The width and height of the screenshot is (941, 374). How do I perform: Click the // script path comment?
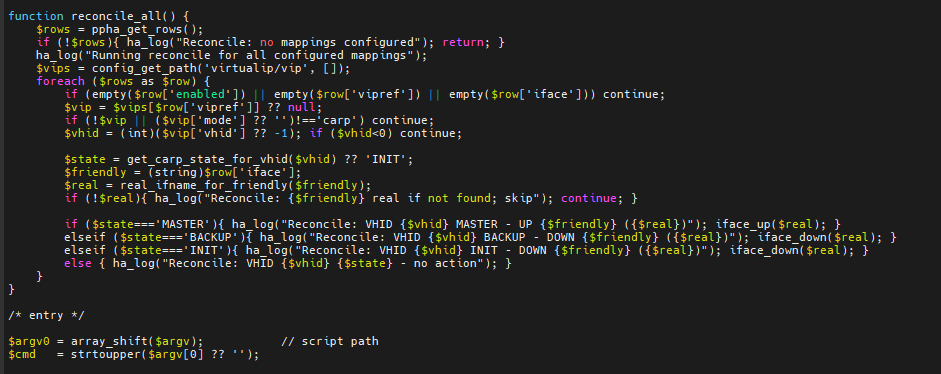pyautogui.click(x=329, y=341)
